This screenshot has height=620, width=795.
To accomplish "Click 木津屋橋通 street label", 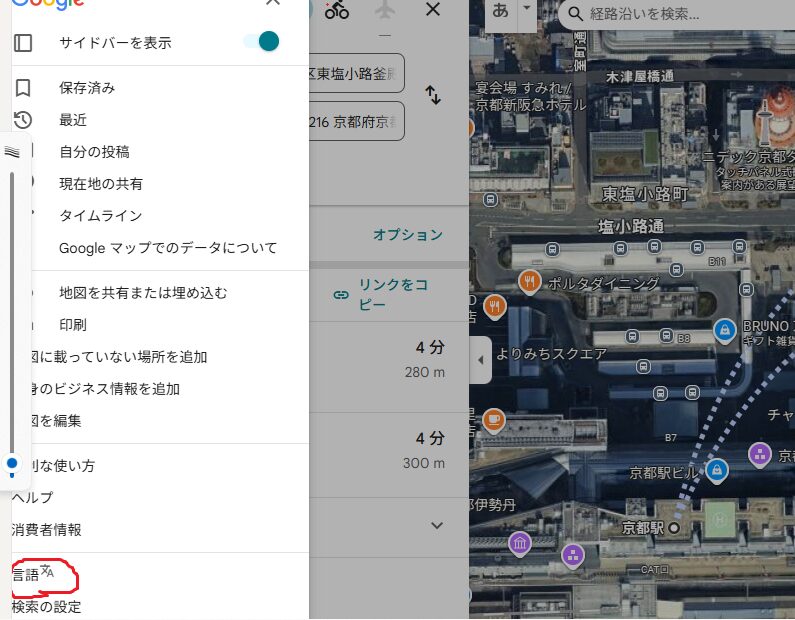I will (640, 77).
